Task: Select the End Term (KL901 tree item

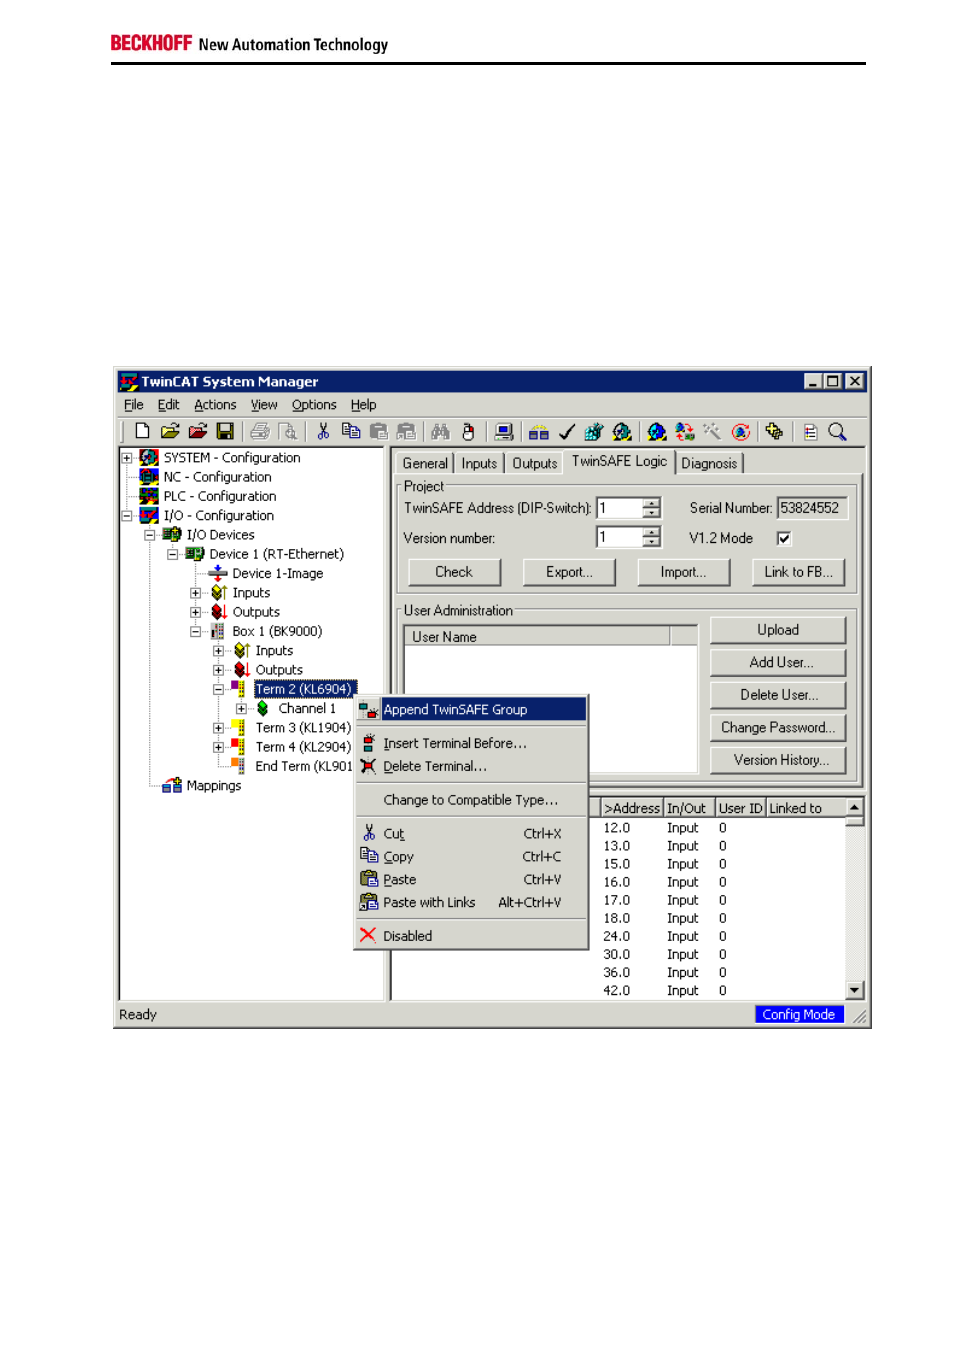Action: [304, 766]
